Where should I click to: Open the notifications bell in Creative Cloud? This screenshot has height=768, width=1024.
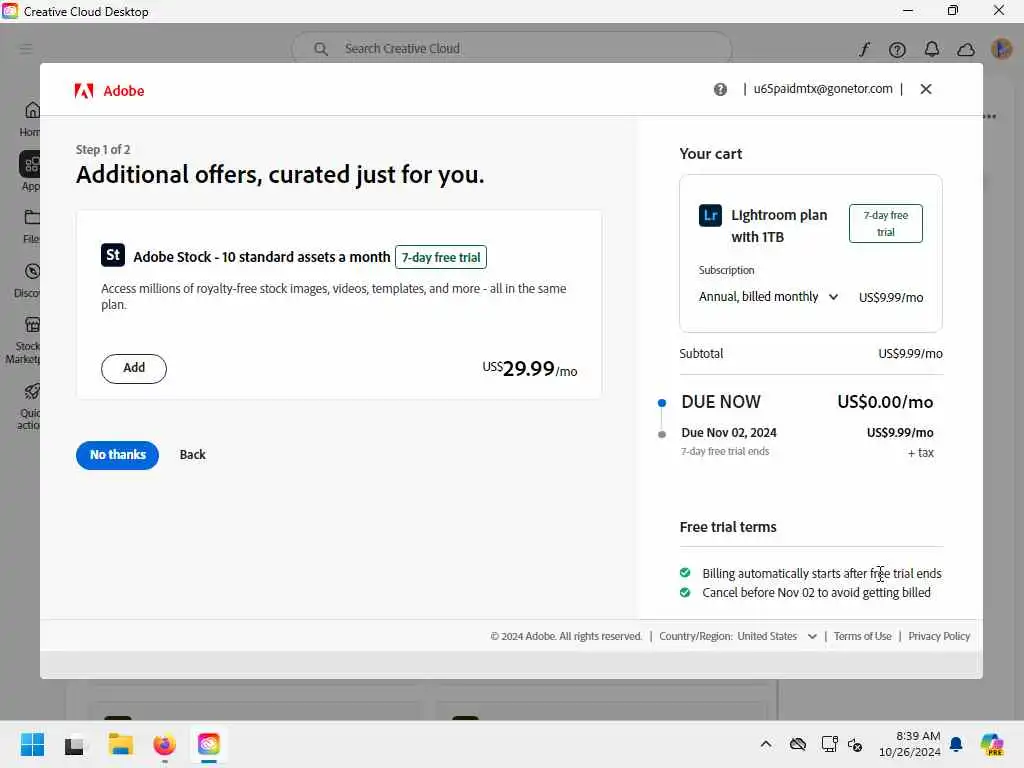tap(932, 49)
